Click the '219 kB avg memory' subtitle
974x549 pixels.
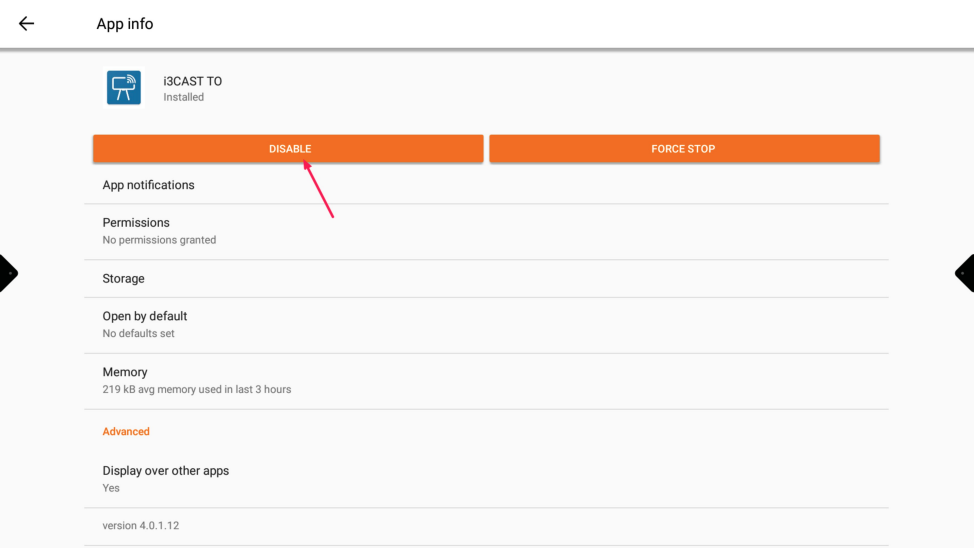197,390
